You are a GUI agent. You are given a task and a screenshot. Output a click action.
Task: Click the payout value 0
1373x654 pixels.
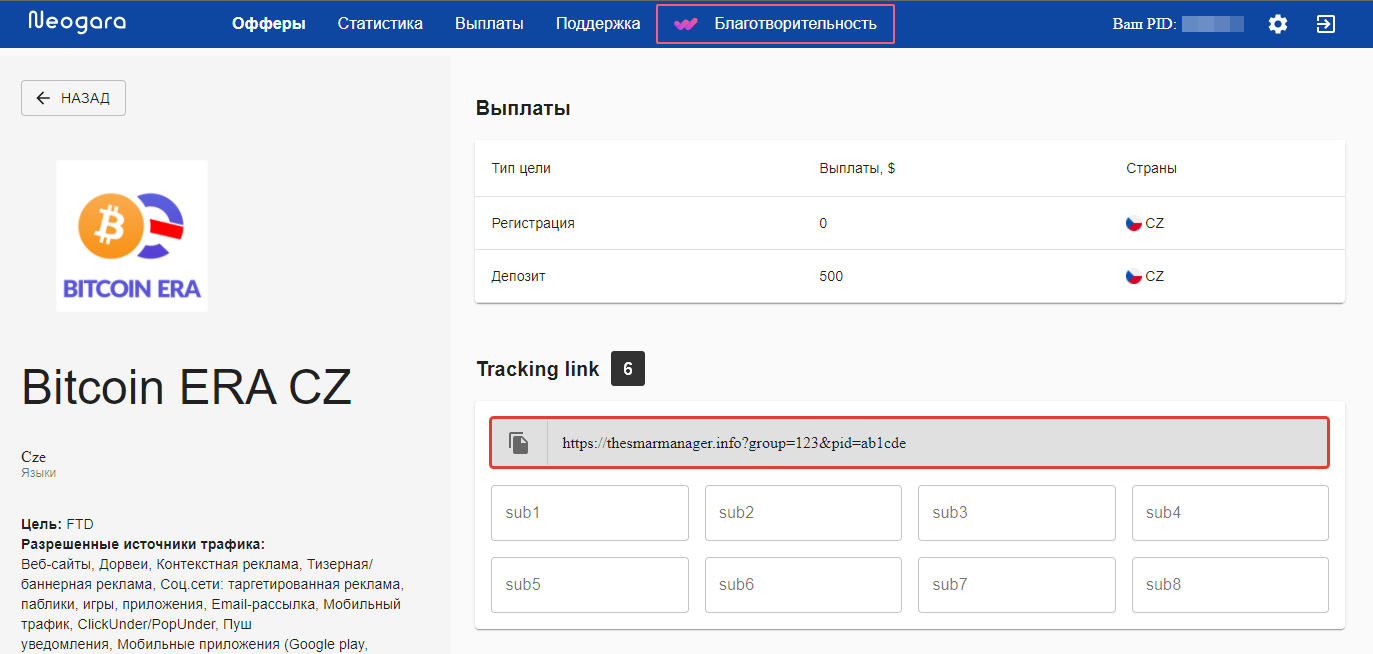tap(823, 223)
